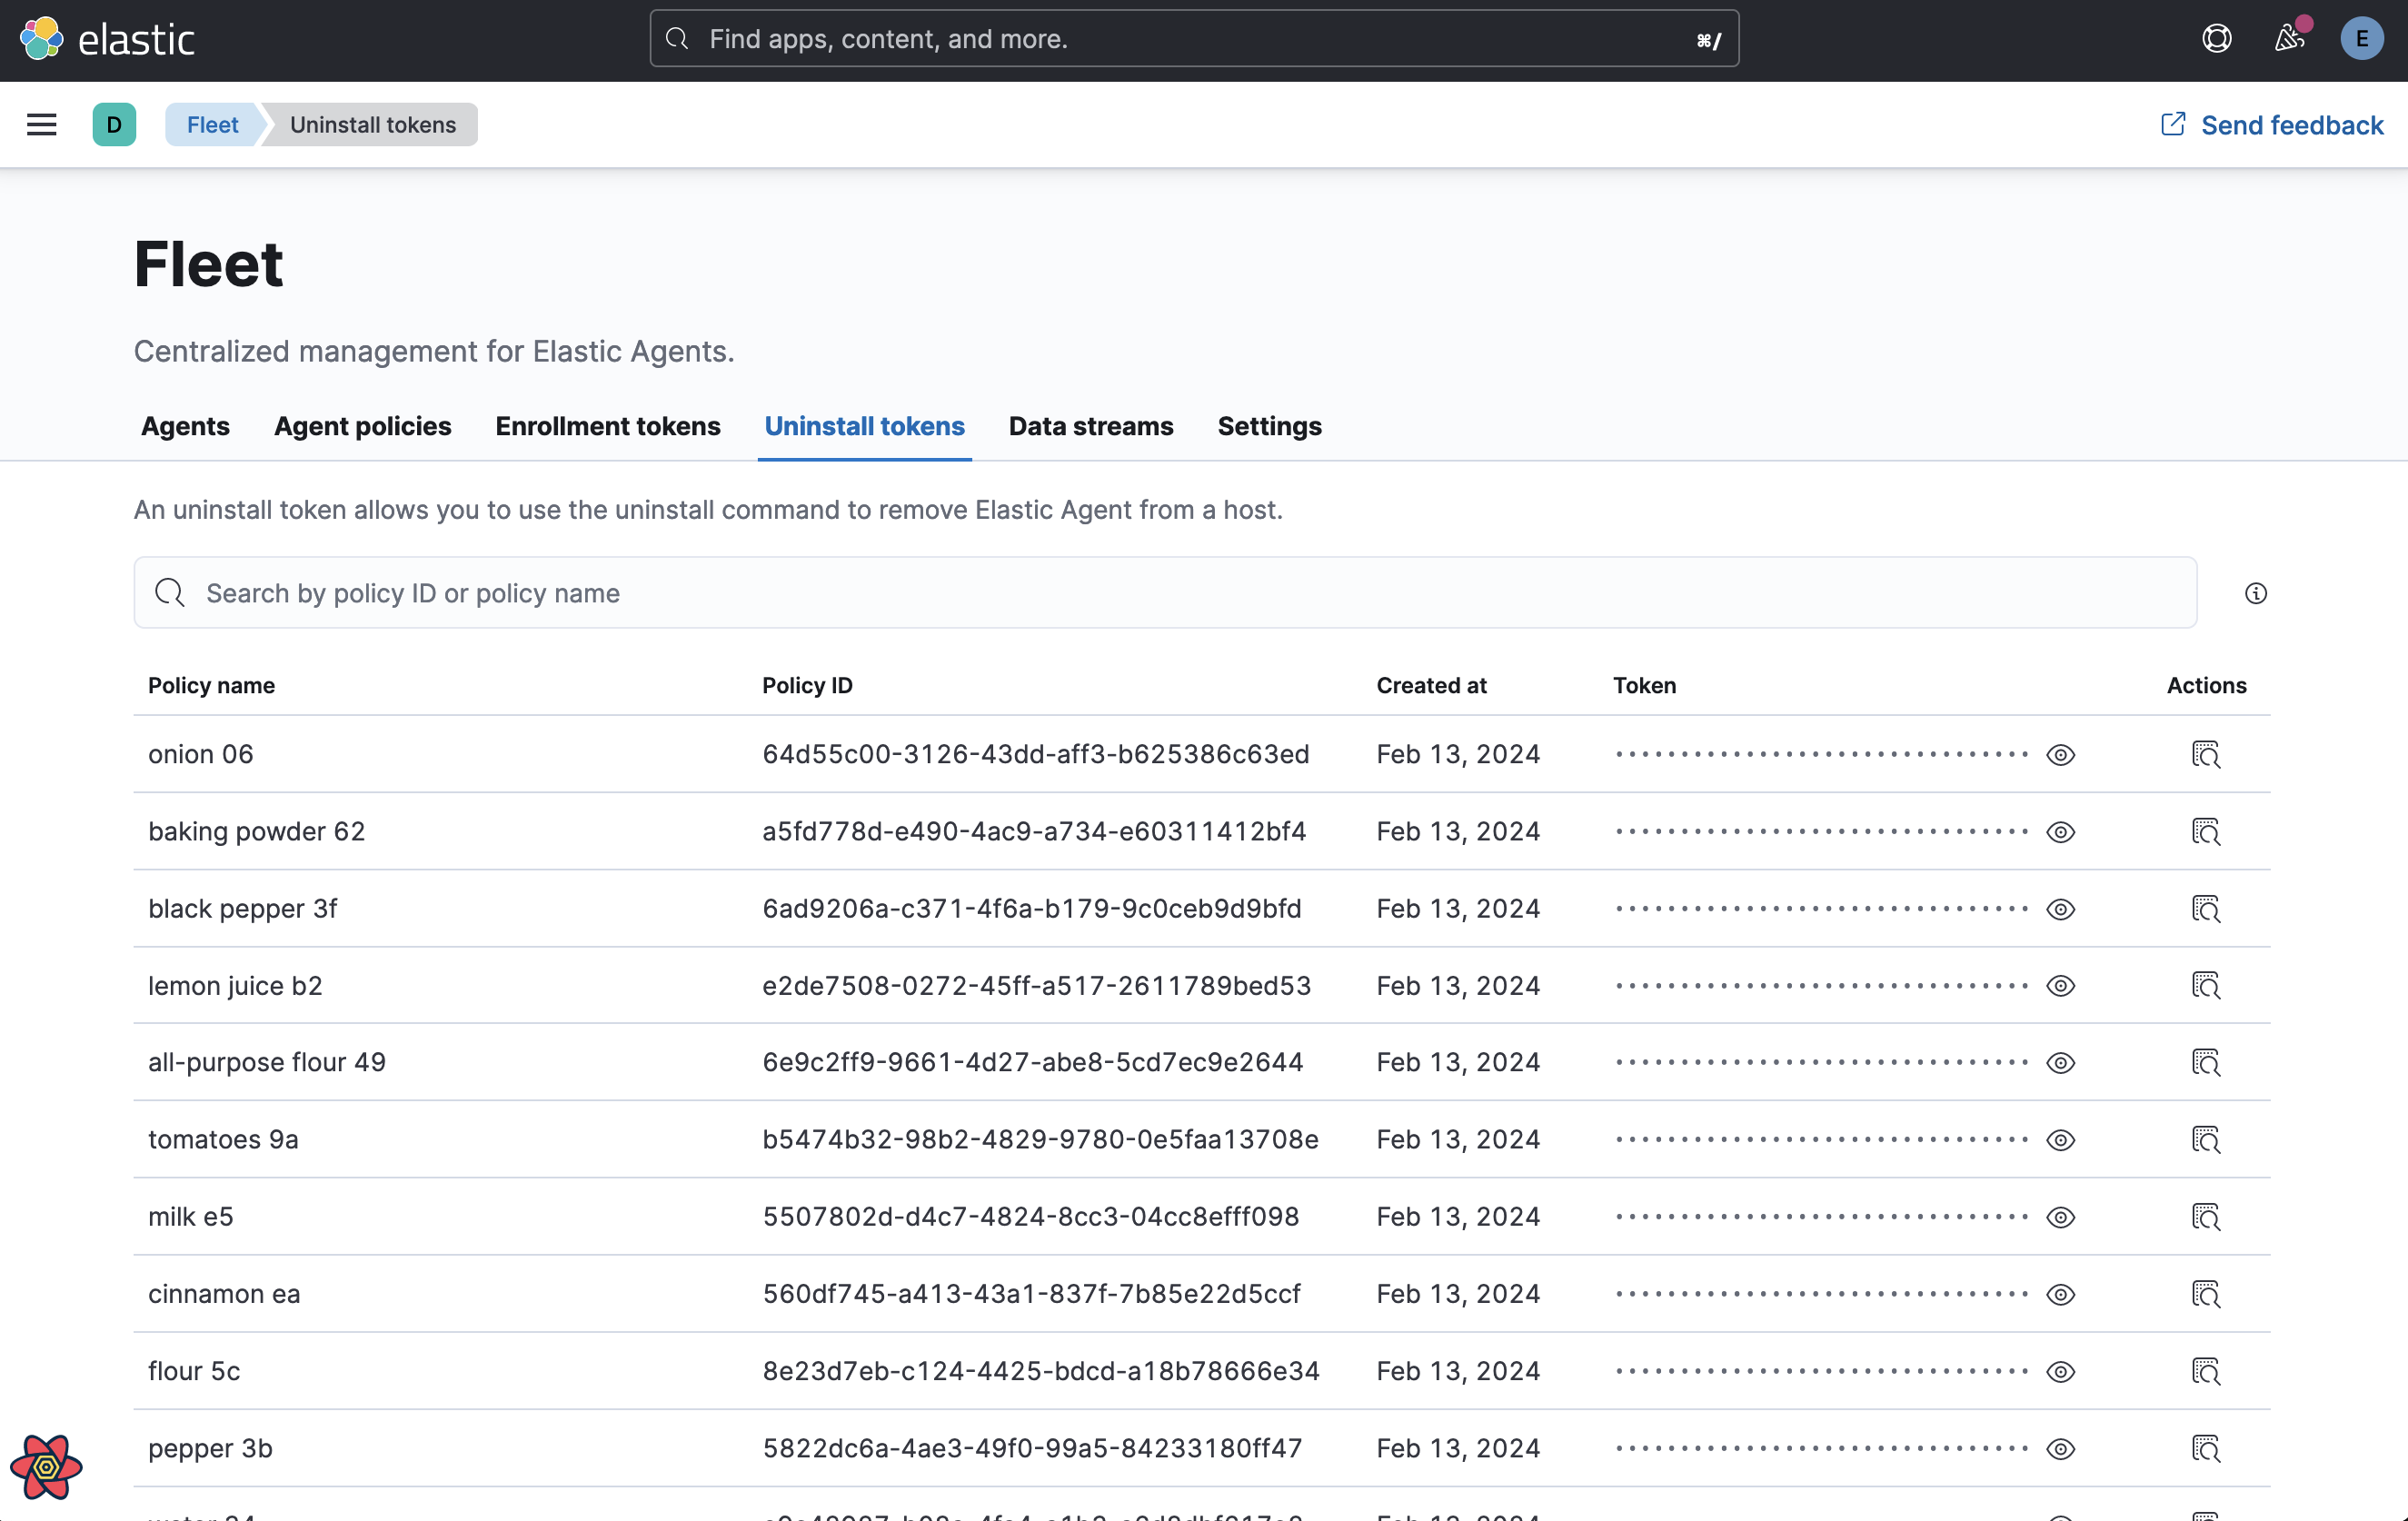Click the search info tooltip icon
The image size is (2408, 1521).
pos(2255,593)
